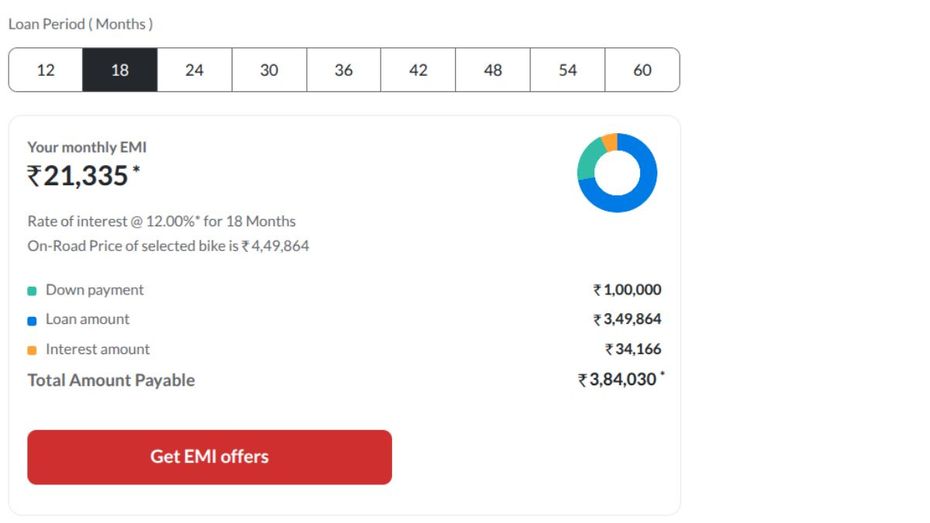The height and width of the screenshot is (523, 930).
Task: Set loan period to 42 months
Action: point(418,70)
